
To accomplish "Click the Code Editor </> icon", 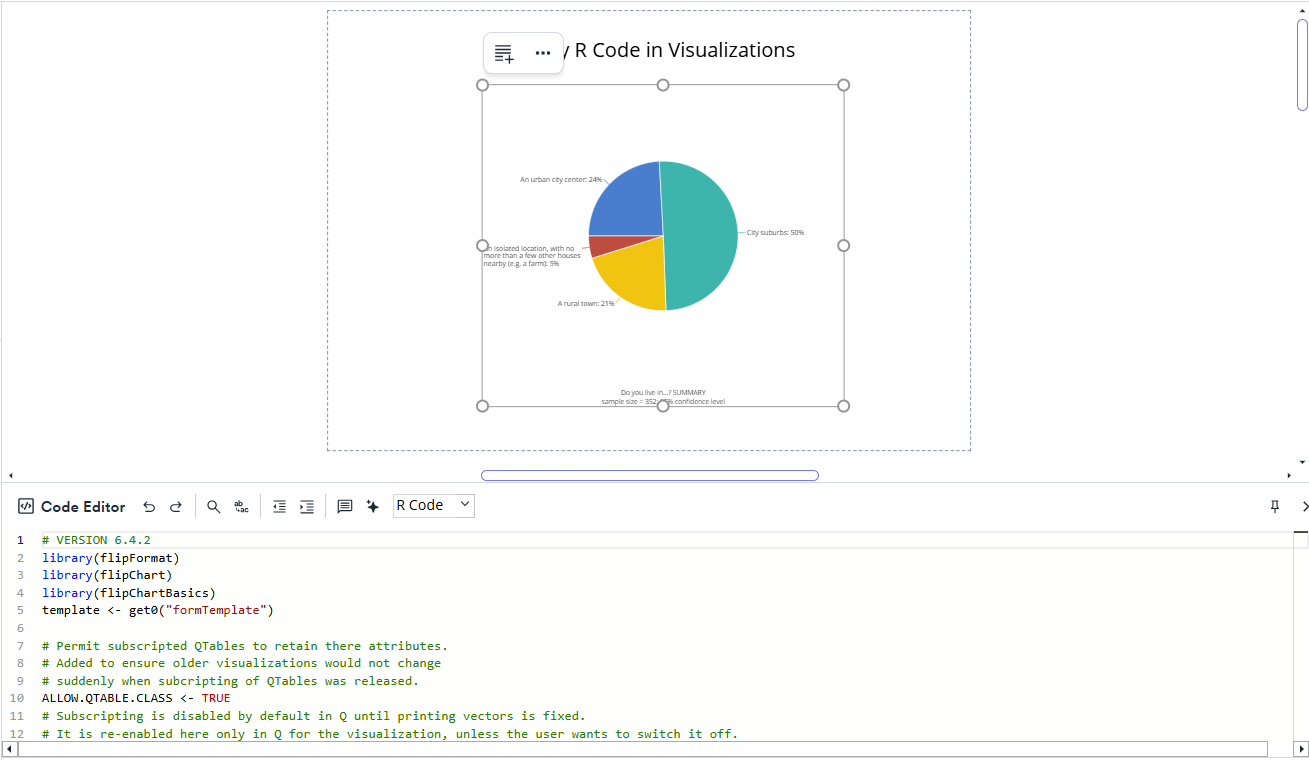I will point(26,506).
